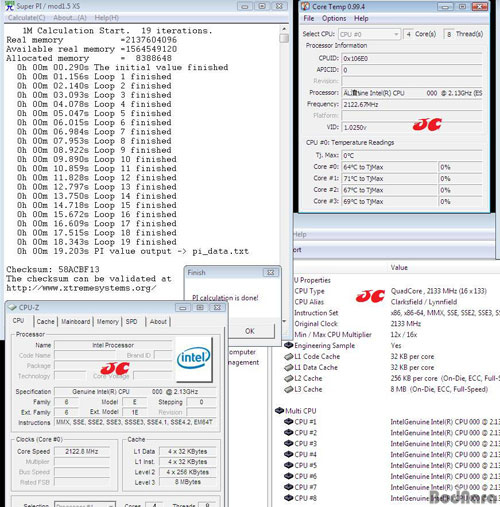Click the PI value output pi_data.txt line

133,251
